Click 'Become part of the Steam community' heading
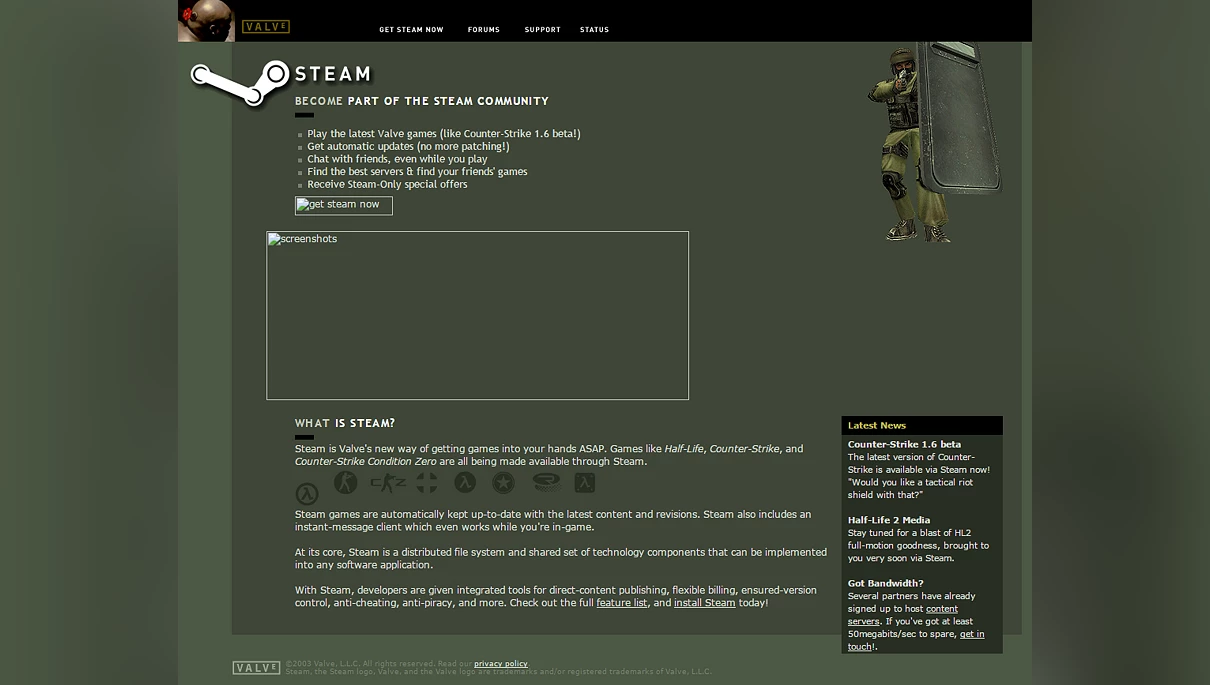The height and width of the screenshot is (685, 1210). [x=422, y=102]
